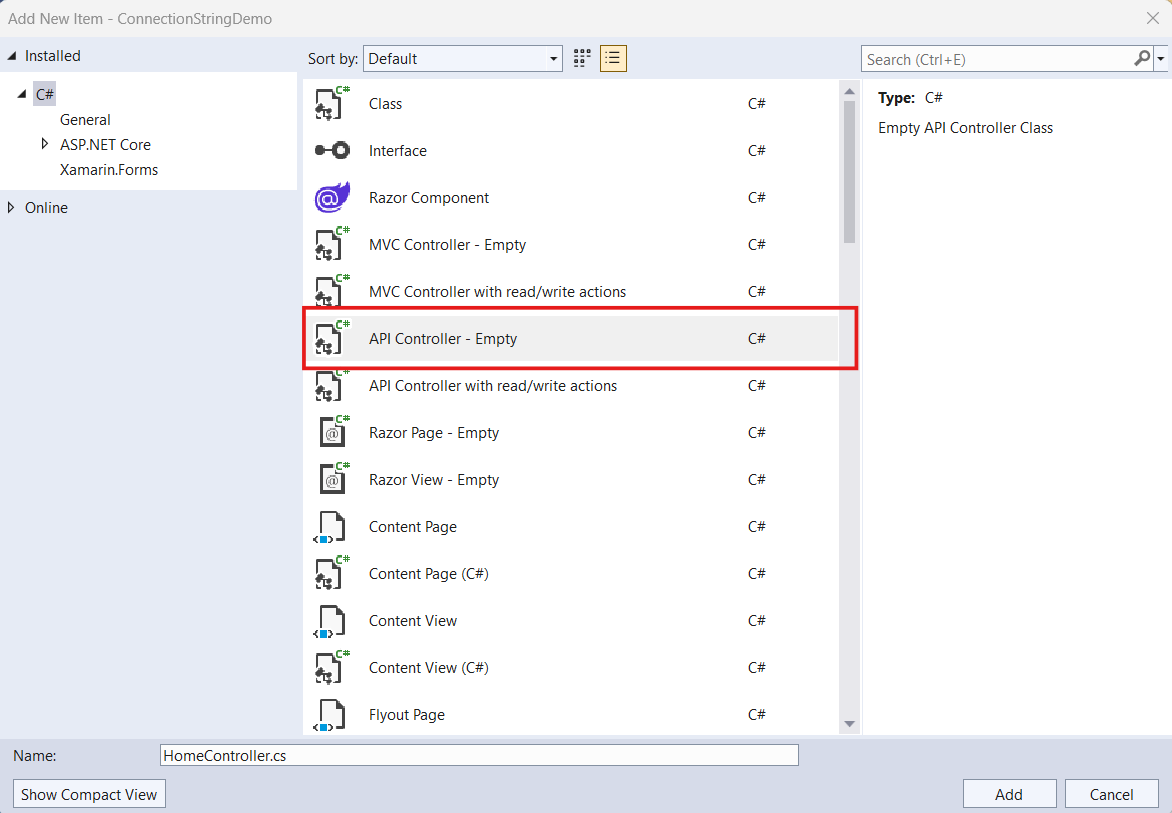The image size is (1172, 813).
Task: Click the C# language cell in Flyout Page row
Action: coord(756,715)
